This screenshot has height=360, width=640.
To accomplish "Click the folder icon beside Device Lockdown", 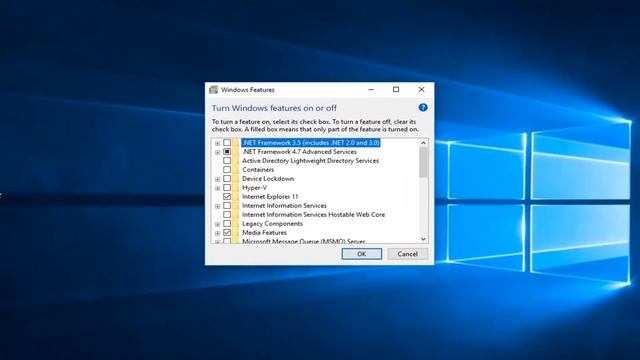I will [236, 179].
